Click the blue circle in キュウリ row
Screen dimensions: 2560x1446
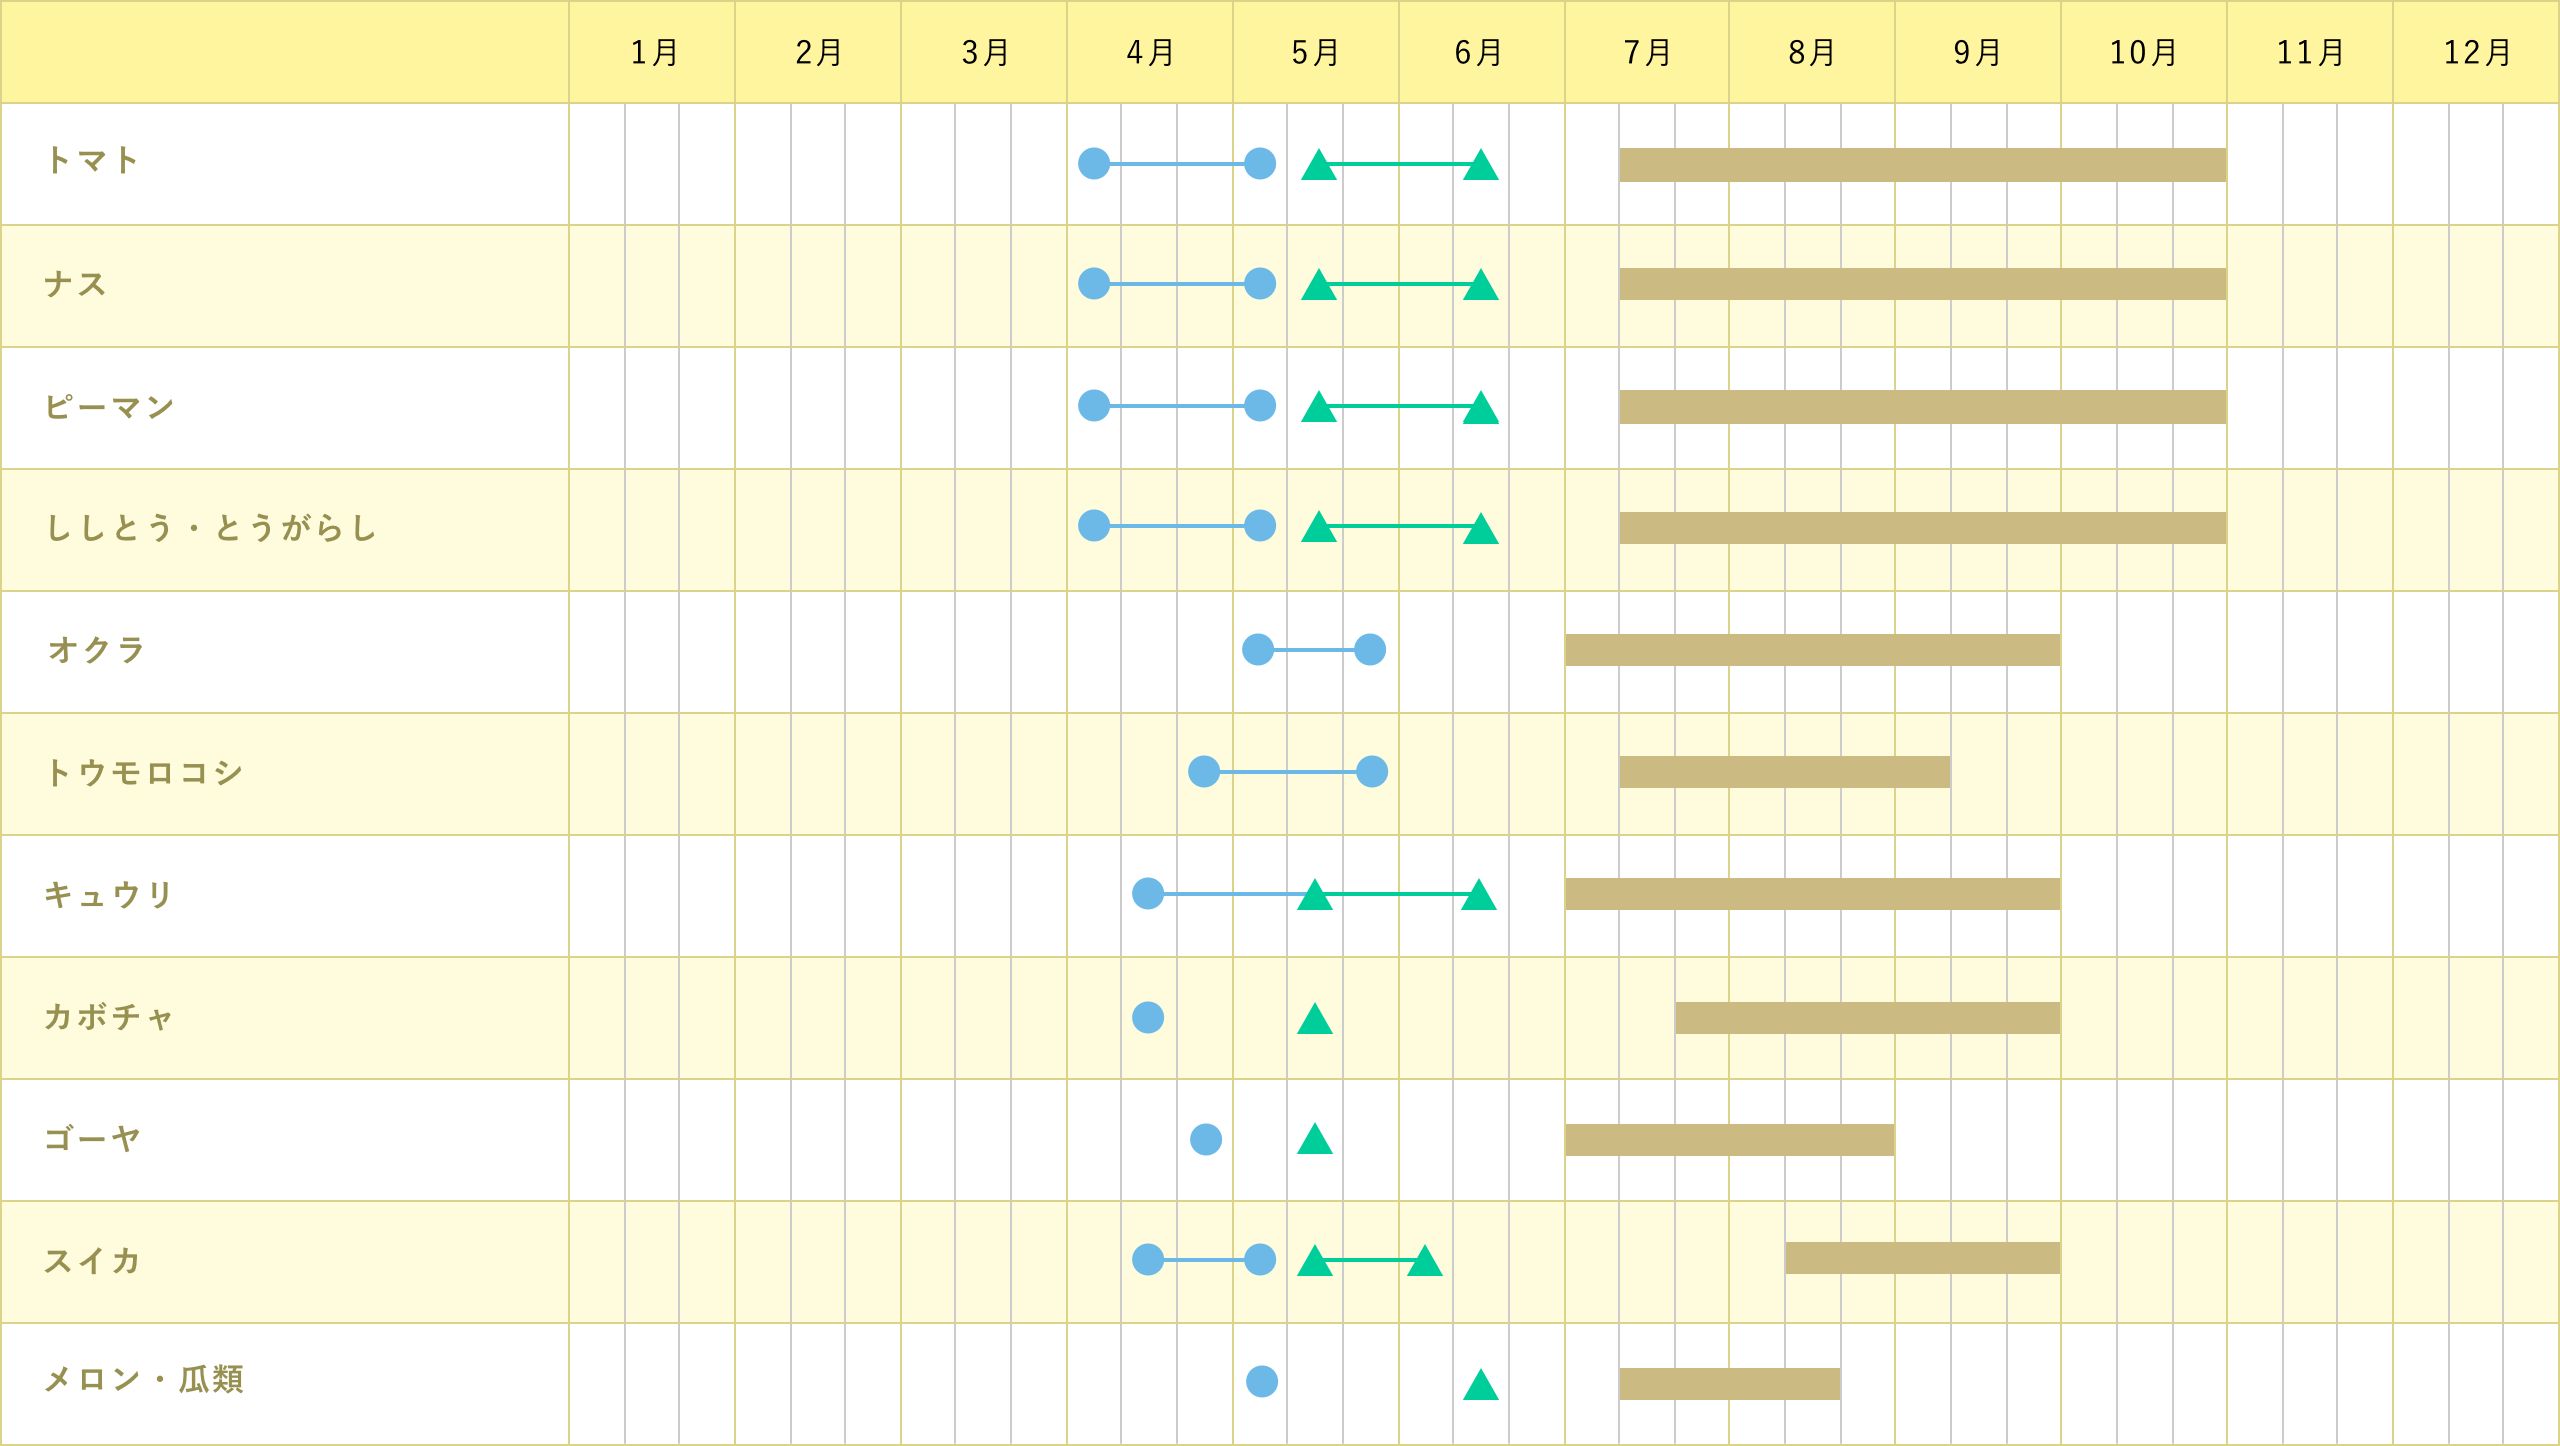point(1148,893)
